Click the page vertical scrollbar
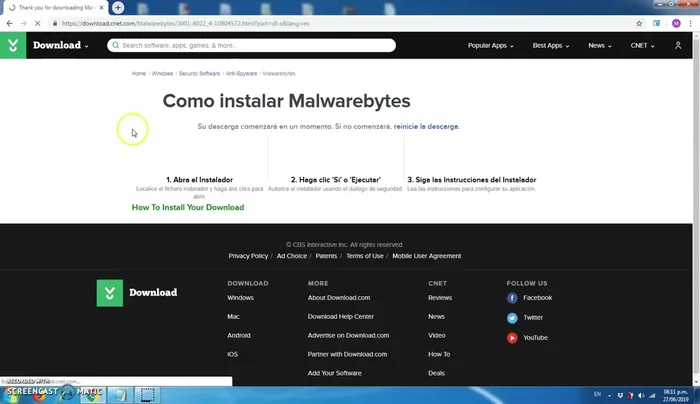This screenshot has width=700, height=404. tap(696, 208)
